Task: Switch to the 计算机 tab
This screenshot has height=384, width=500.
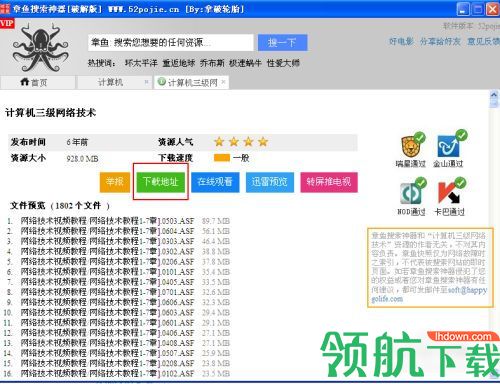Action: 110,82
